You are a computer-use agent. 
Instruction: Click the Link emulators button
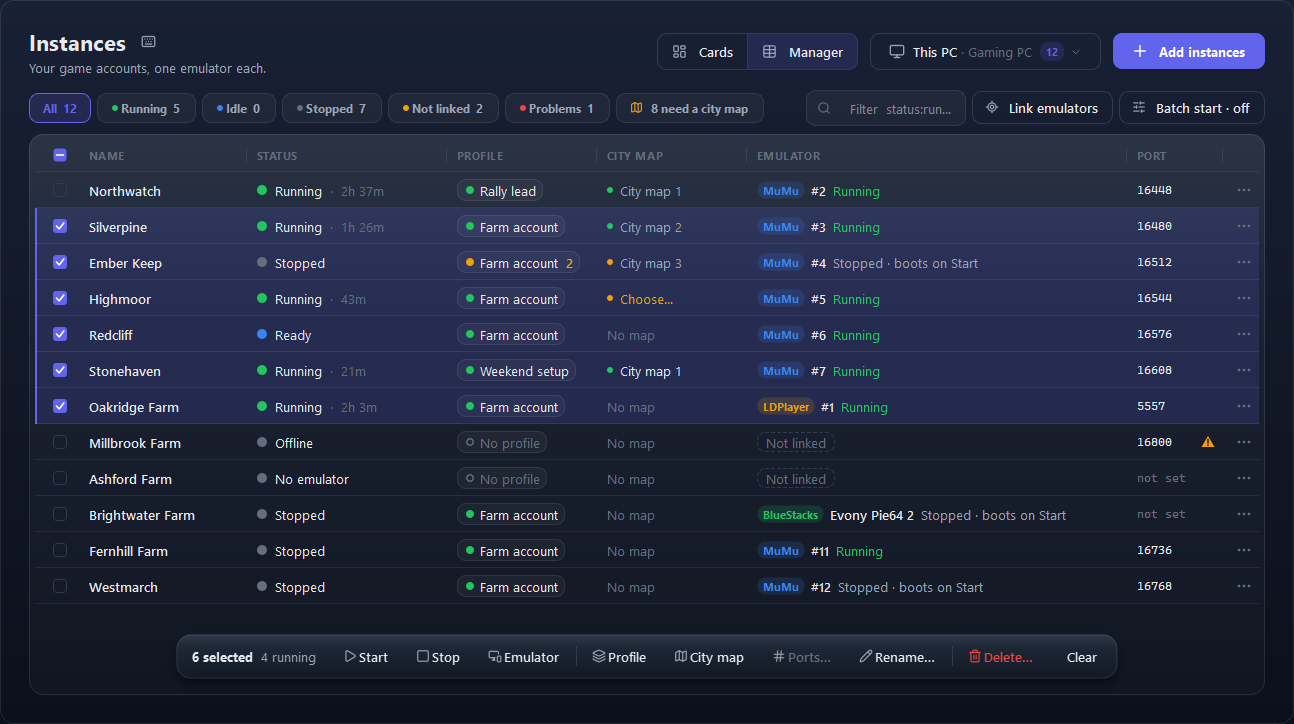(x=1042, y=108)
